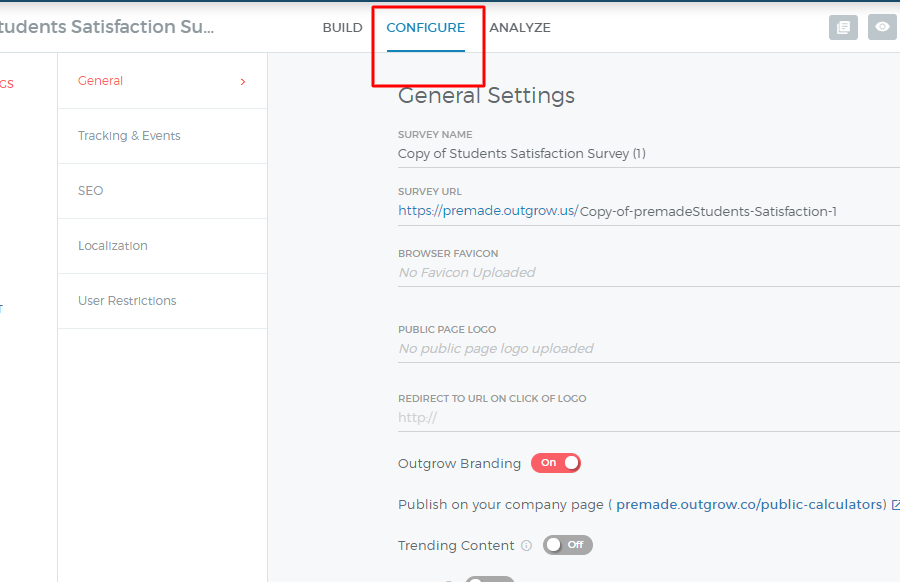Screen dimensions: 900x582
Task: Switch to the BUILD tab
Action: tap(342, 28)
